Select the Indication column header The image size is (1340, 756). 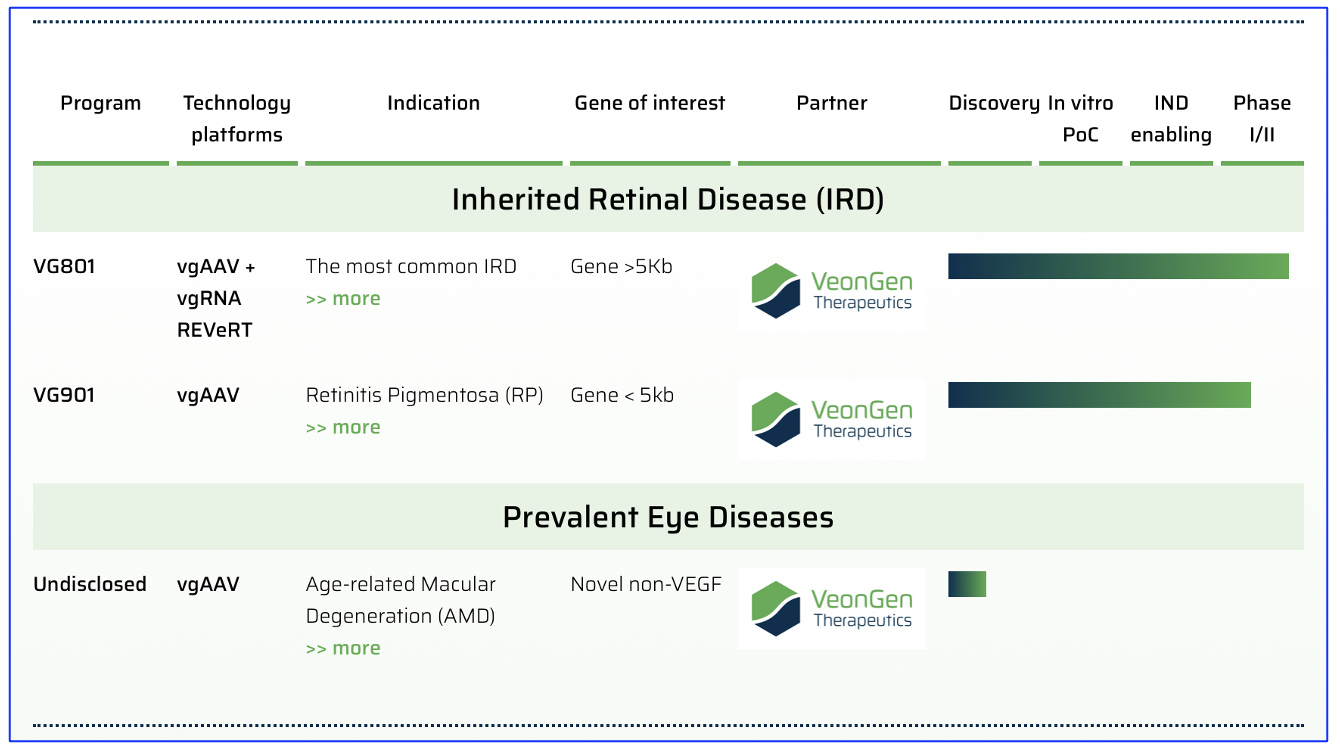pos(433,103)
